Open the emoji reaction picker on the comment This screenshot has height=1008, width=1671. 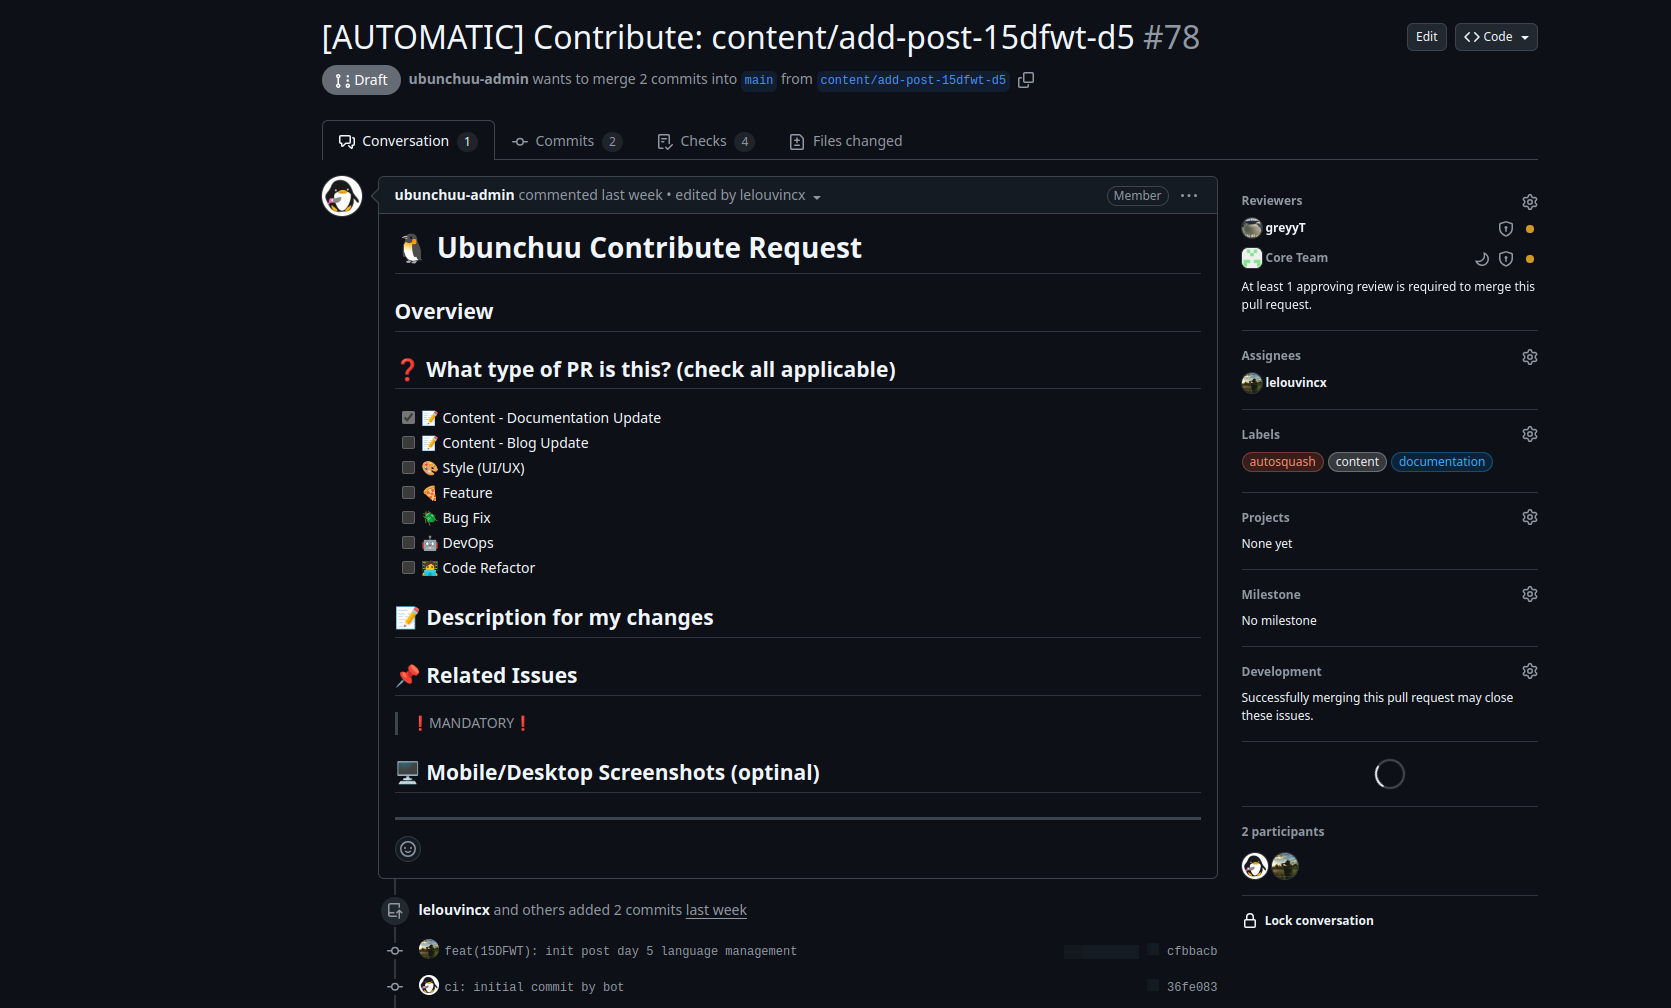pos(408,848)
